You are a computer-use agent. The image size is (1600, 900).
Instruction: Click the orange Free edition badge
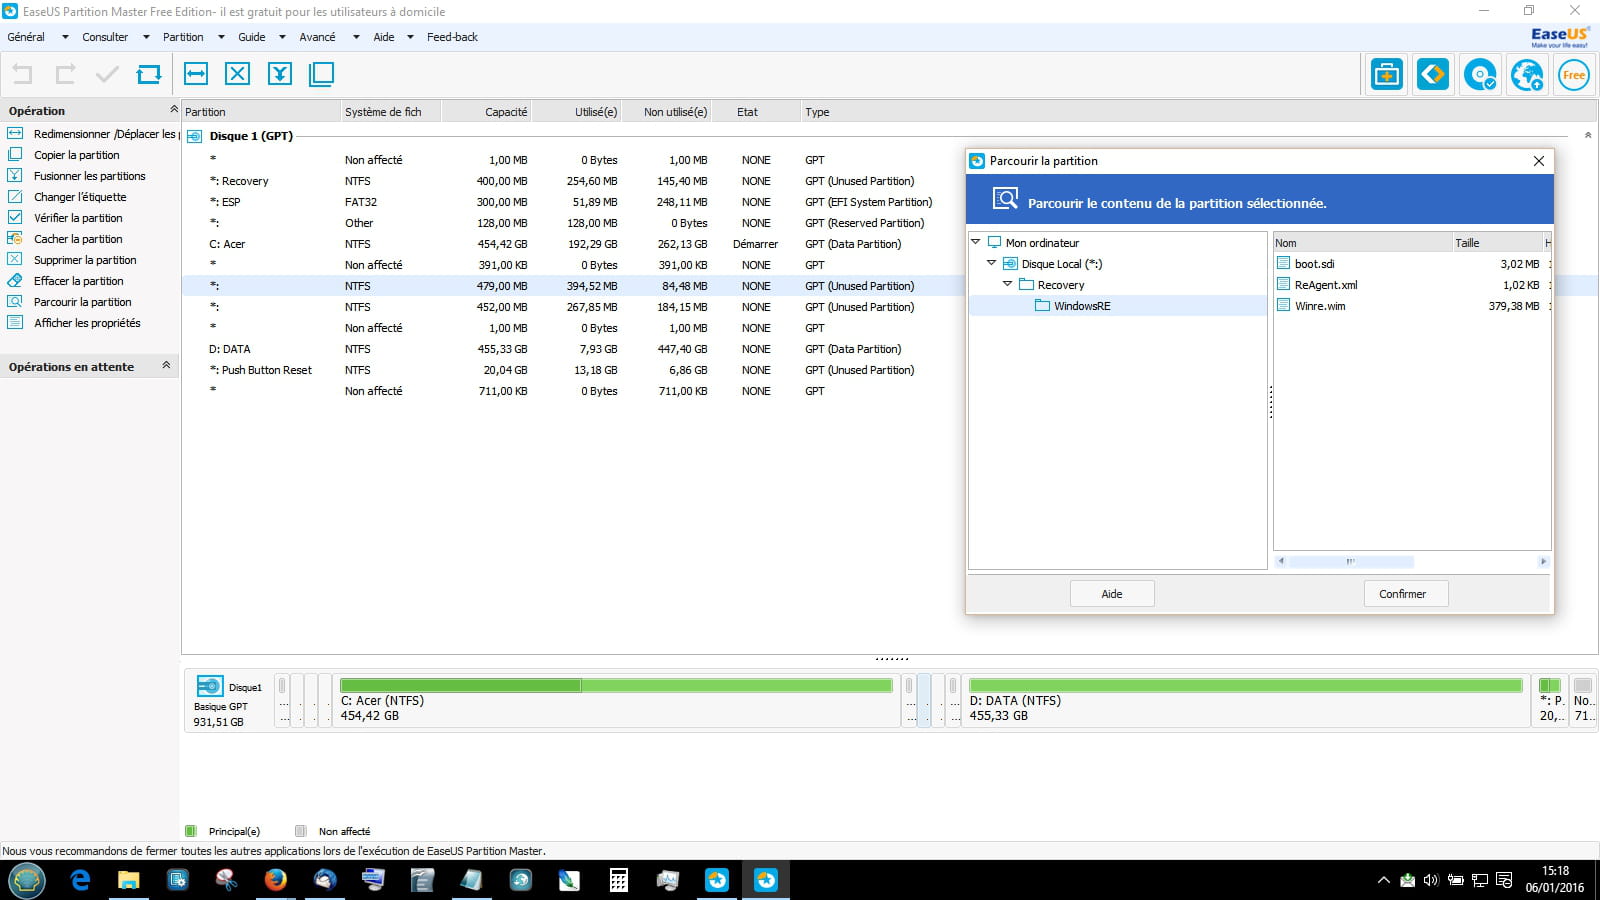coord(1573,74)
